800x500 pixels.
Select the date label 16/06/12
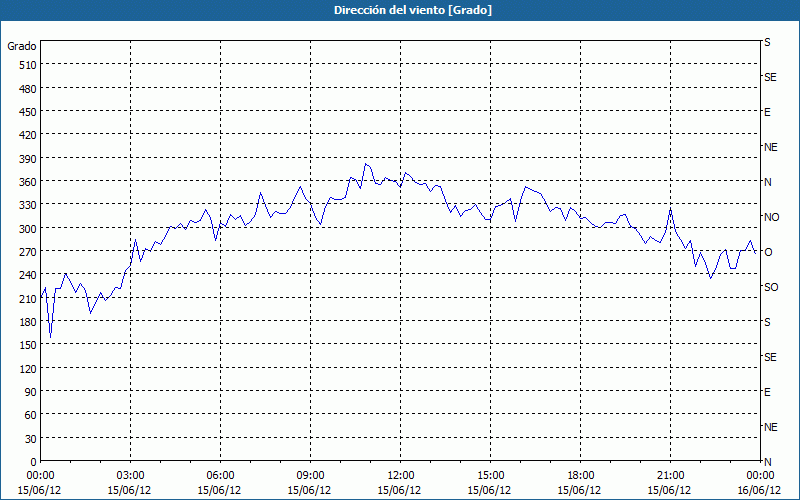click(x=760, y=490)
